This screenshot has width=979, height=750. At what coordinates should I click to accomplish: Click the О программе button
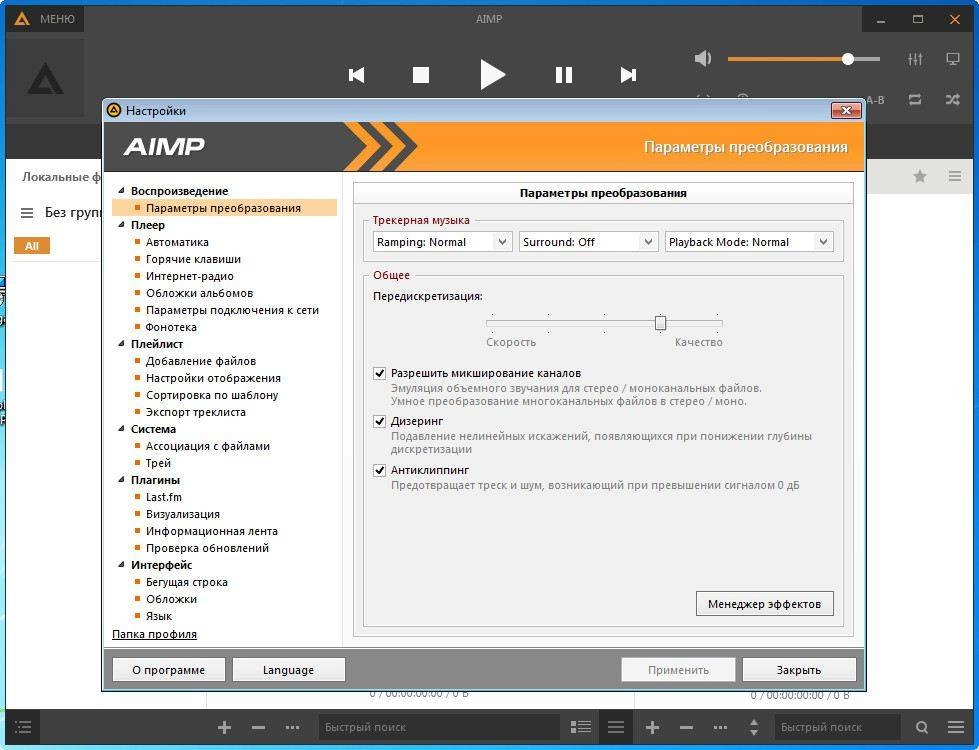point(169,670)
